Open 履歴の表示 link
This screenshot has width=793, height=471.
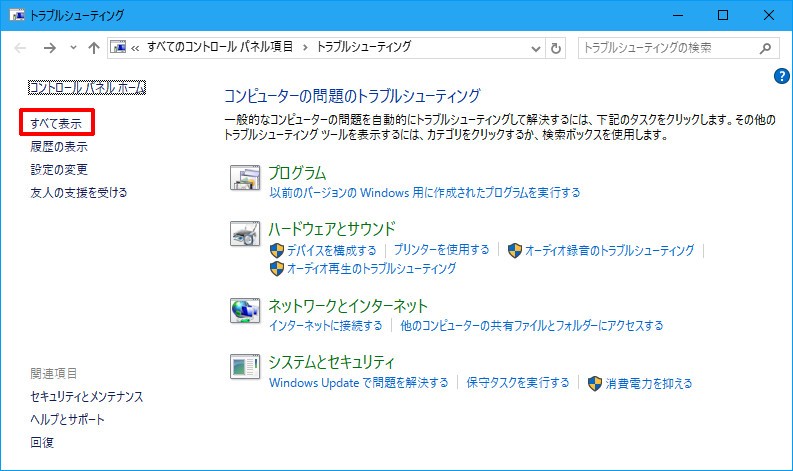coord(59,147)
